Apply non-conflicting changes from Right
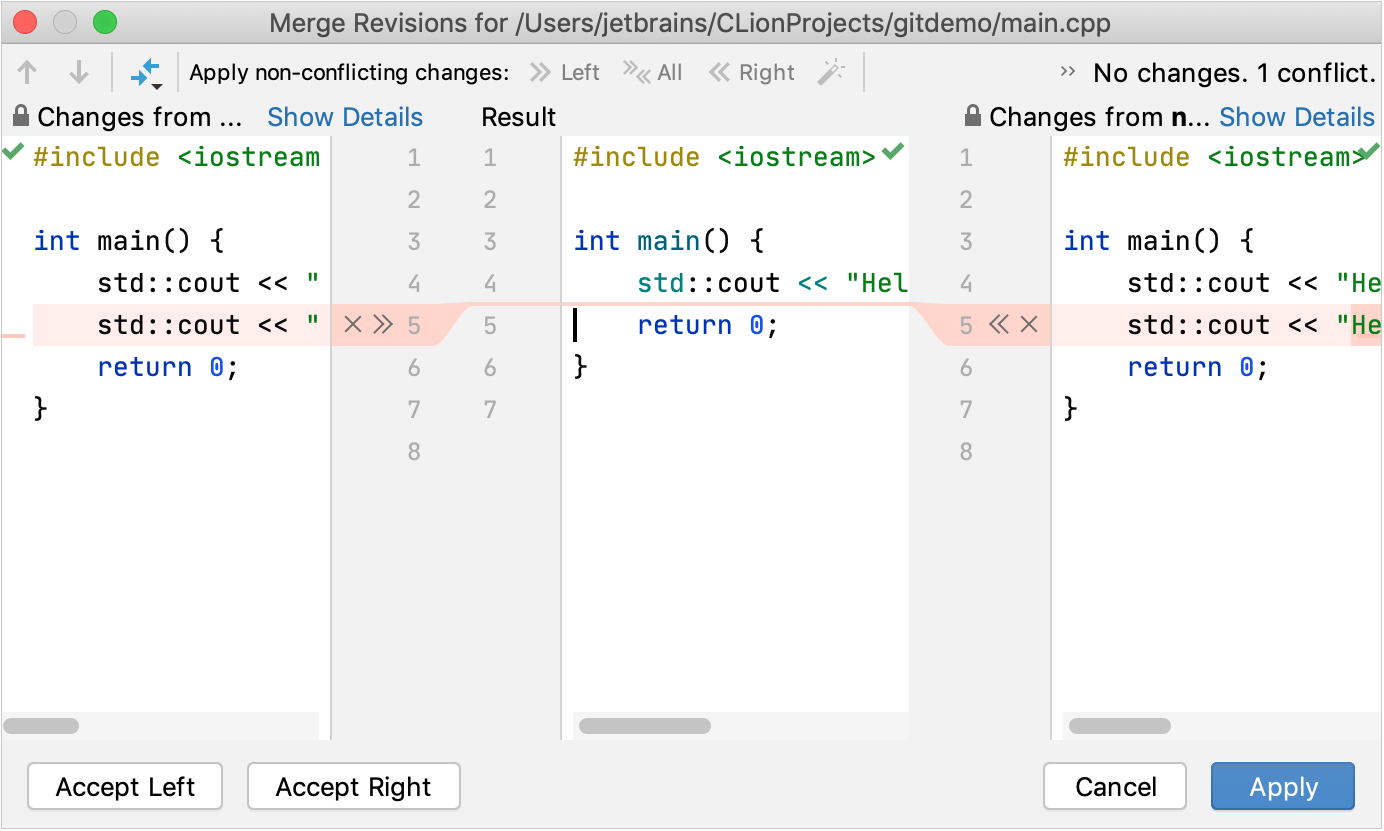 pos(751,71)
